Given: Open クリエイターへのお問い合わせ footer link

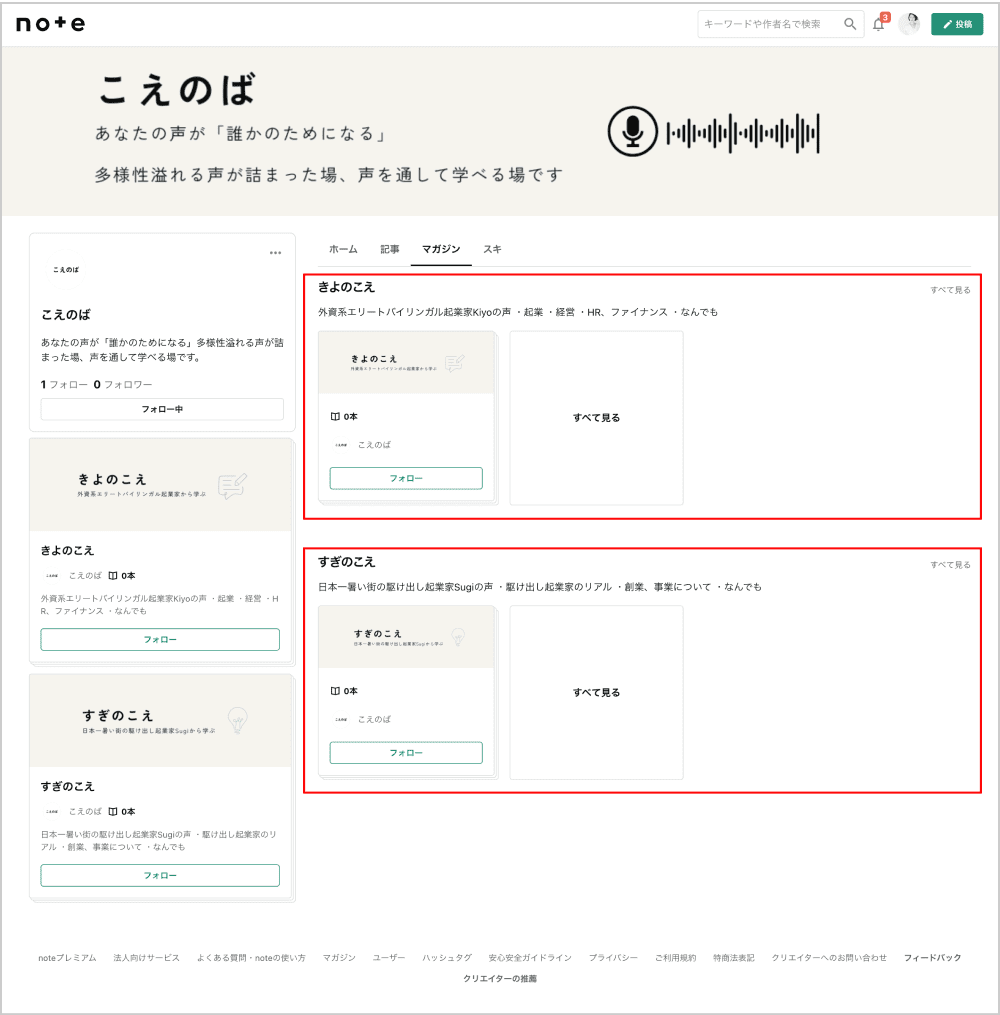Looking at the screenshot, I should point(828,958).
